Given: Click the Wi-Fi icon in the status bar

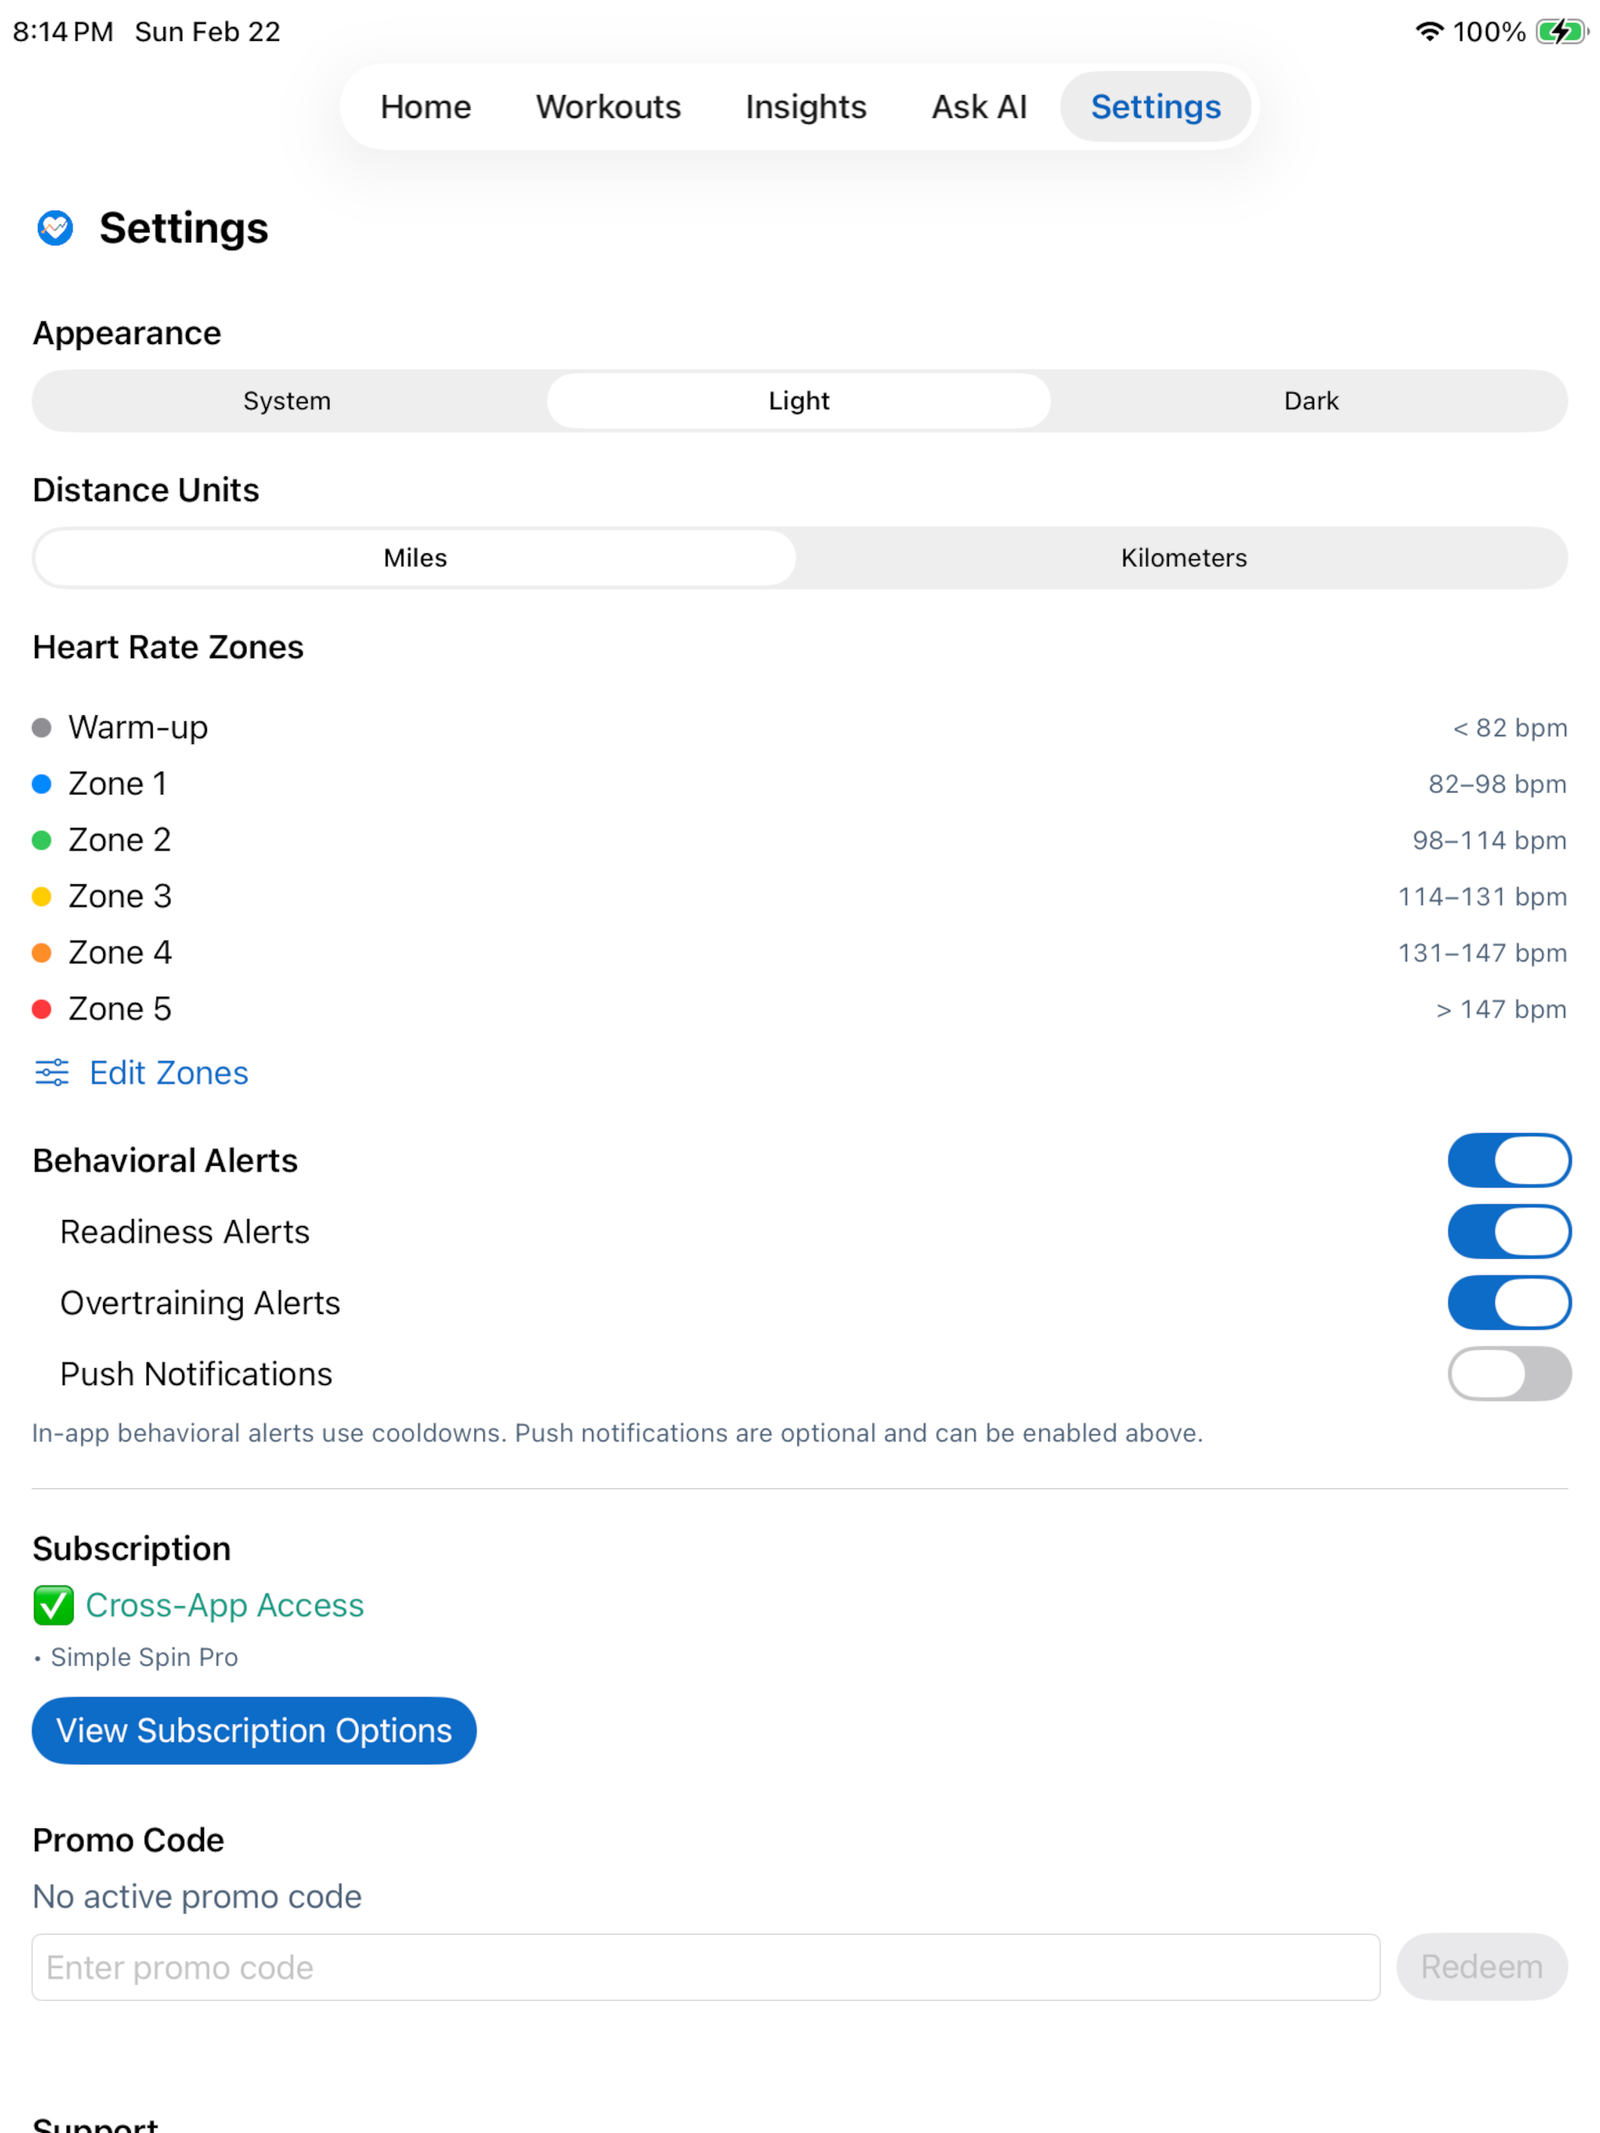Looking at the screenshot, I should point(1428,31).
